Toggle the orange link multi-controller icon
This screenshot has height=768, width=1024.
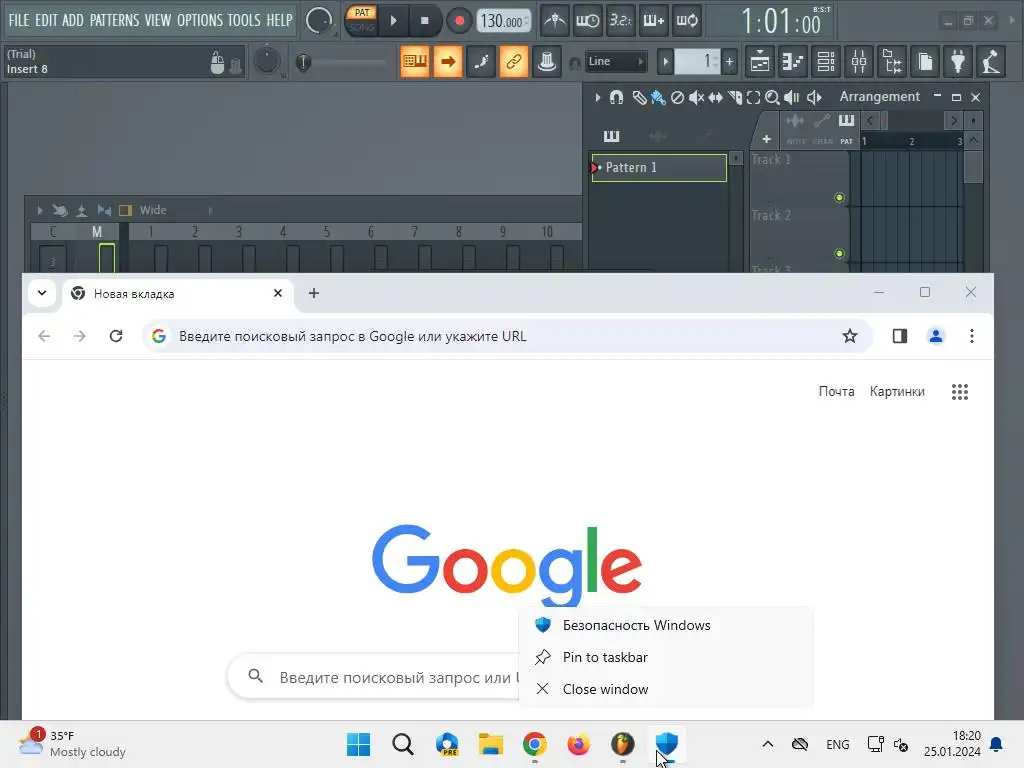click(514, 61)
